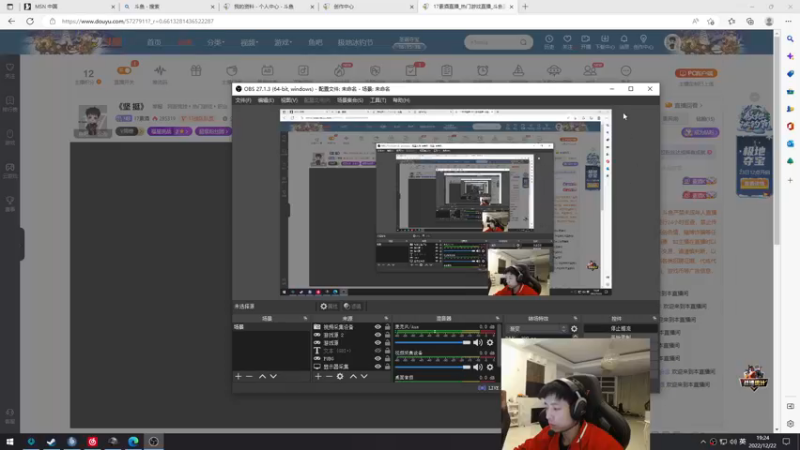
Task: Pop out the Audio Mixer dock panel
Action: (497, 318)
